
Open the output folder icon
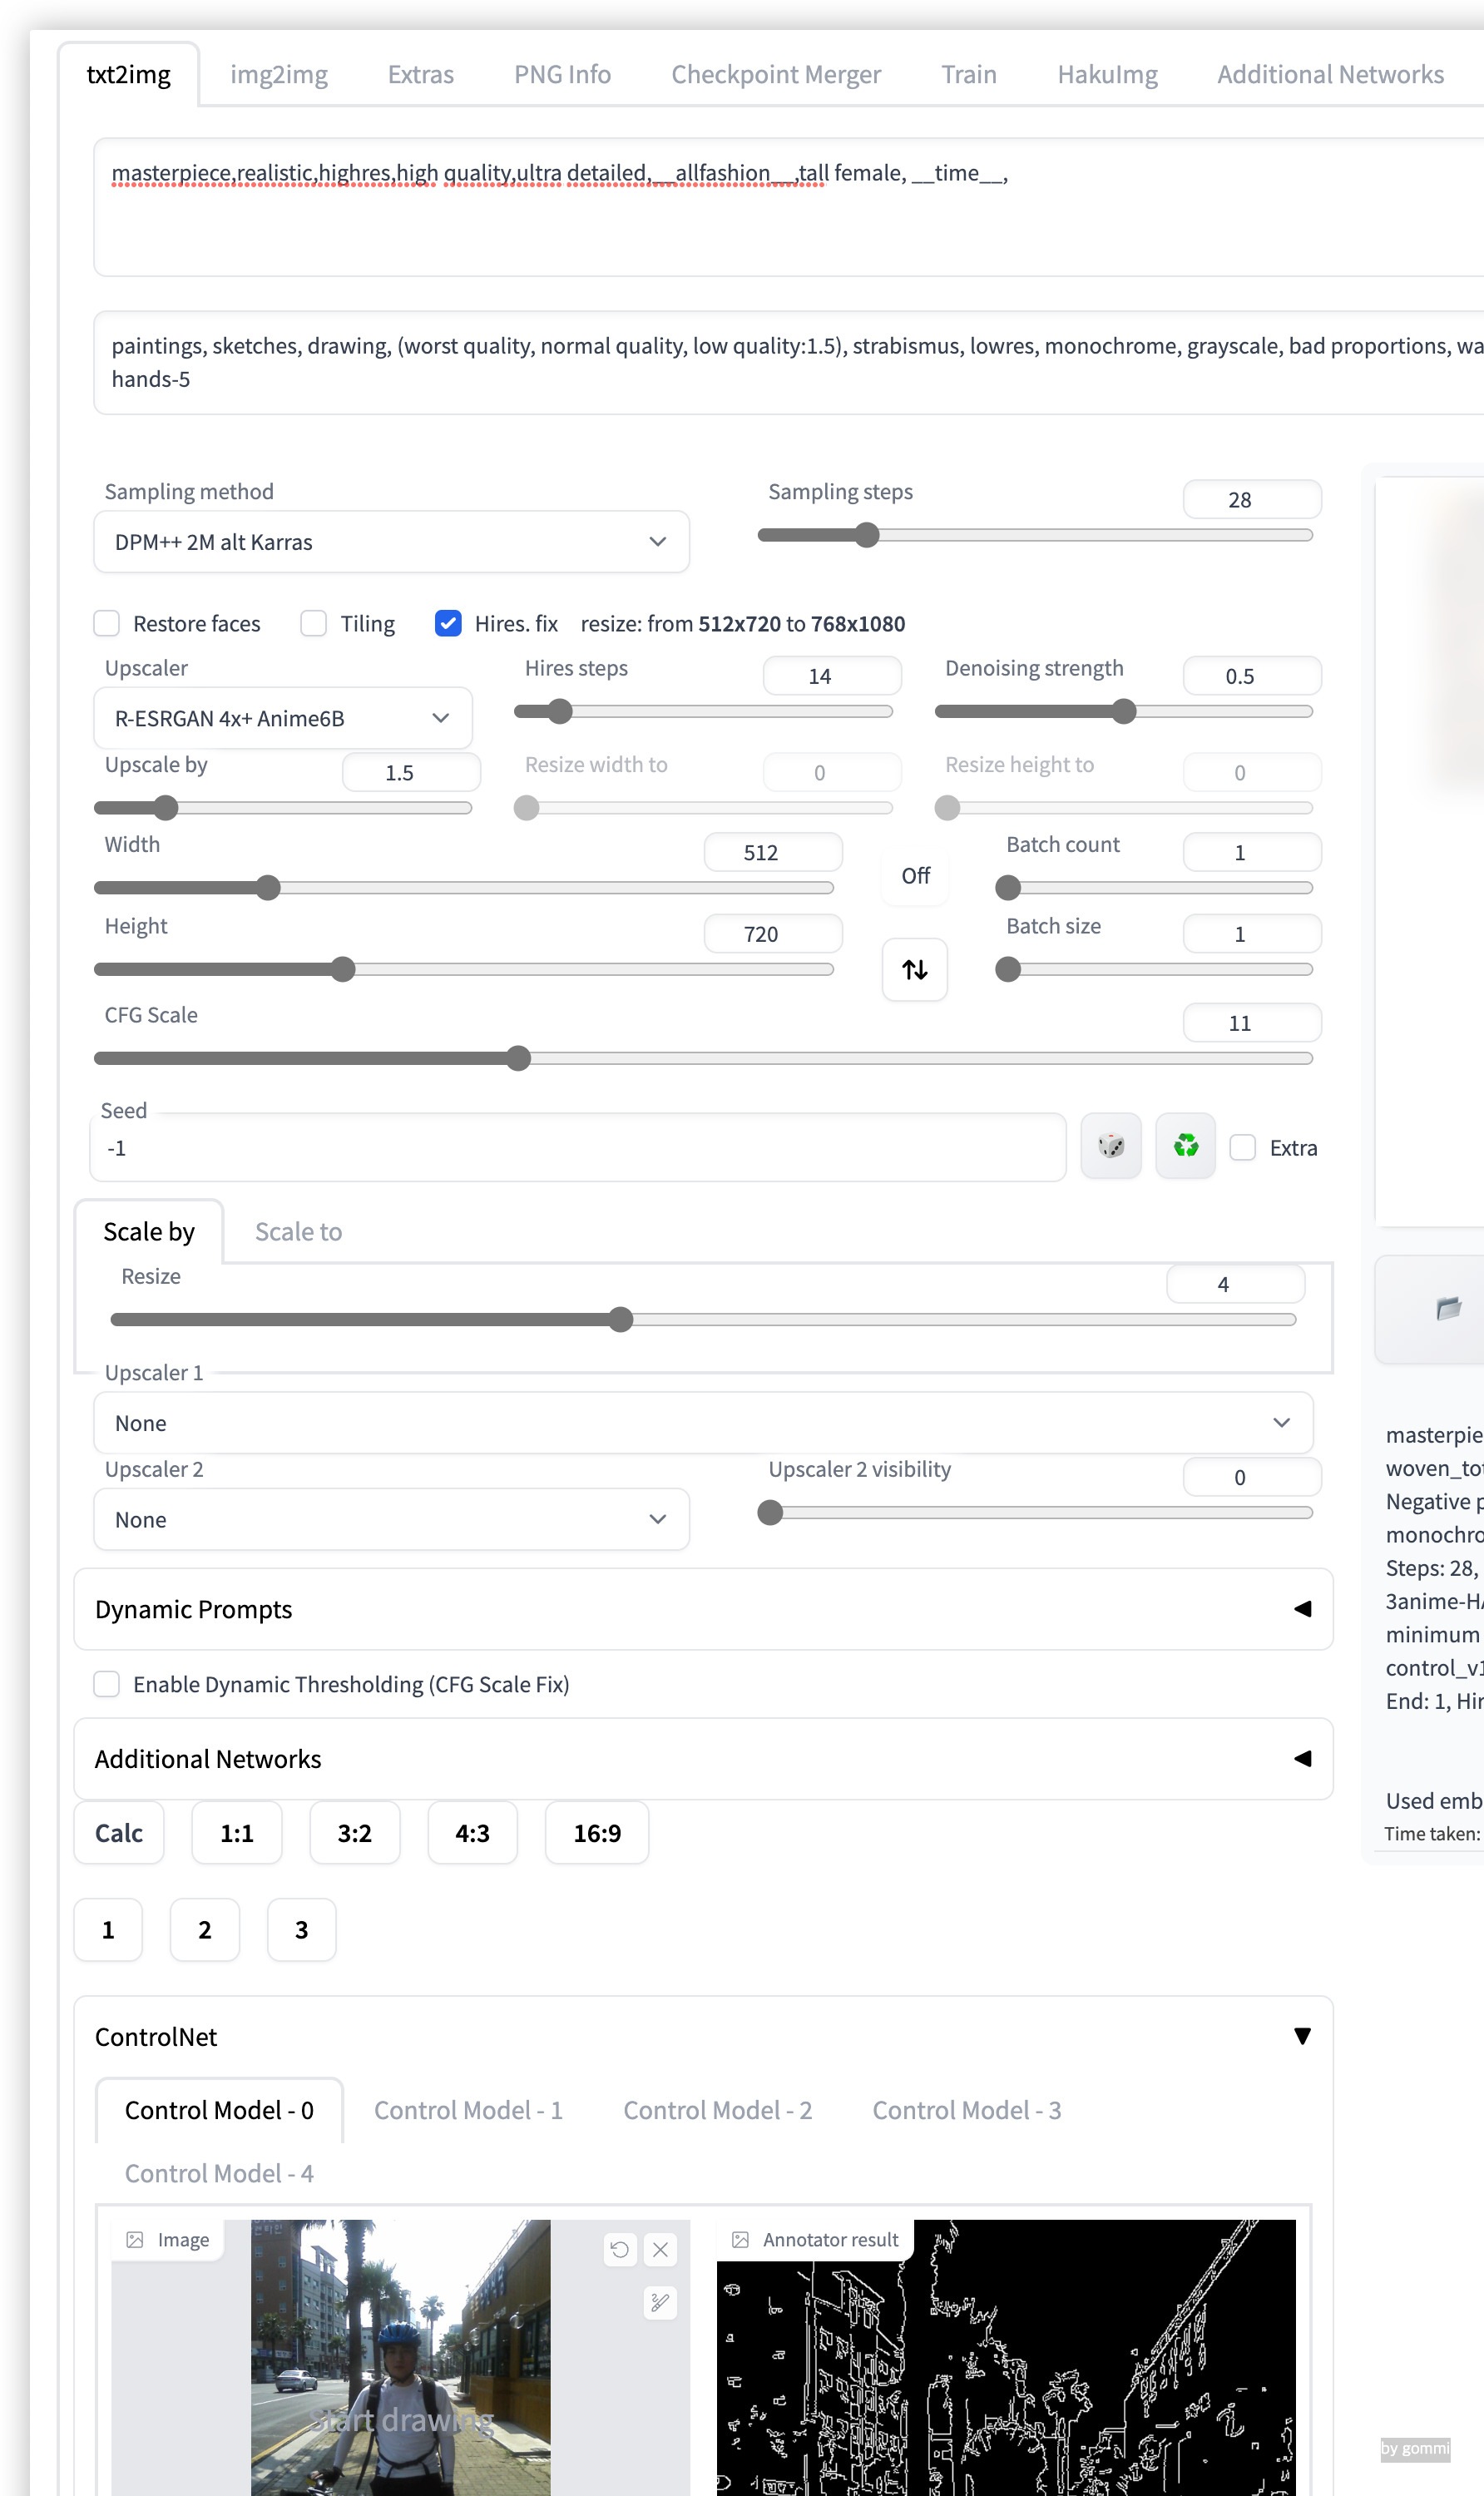pos(1448,1308)
